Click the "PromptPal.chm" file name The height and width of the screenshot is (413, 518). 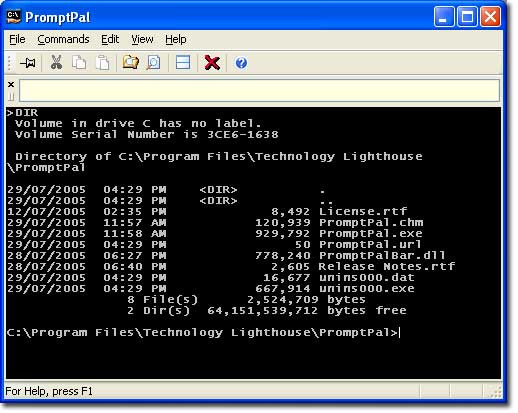pyautogui.click(x=371, y=222)
